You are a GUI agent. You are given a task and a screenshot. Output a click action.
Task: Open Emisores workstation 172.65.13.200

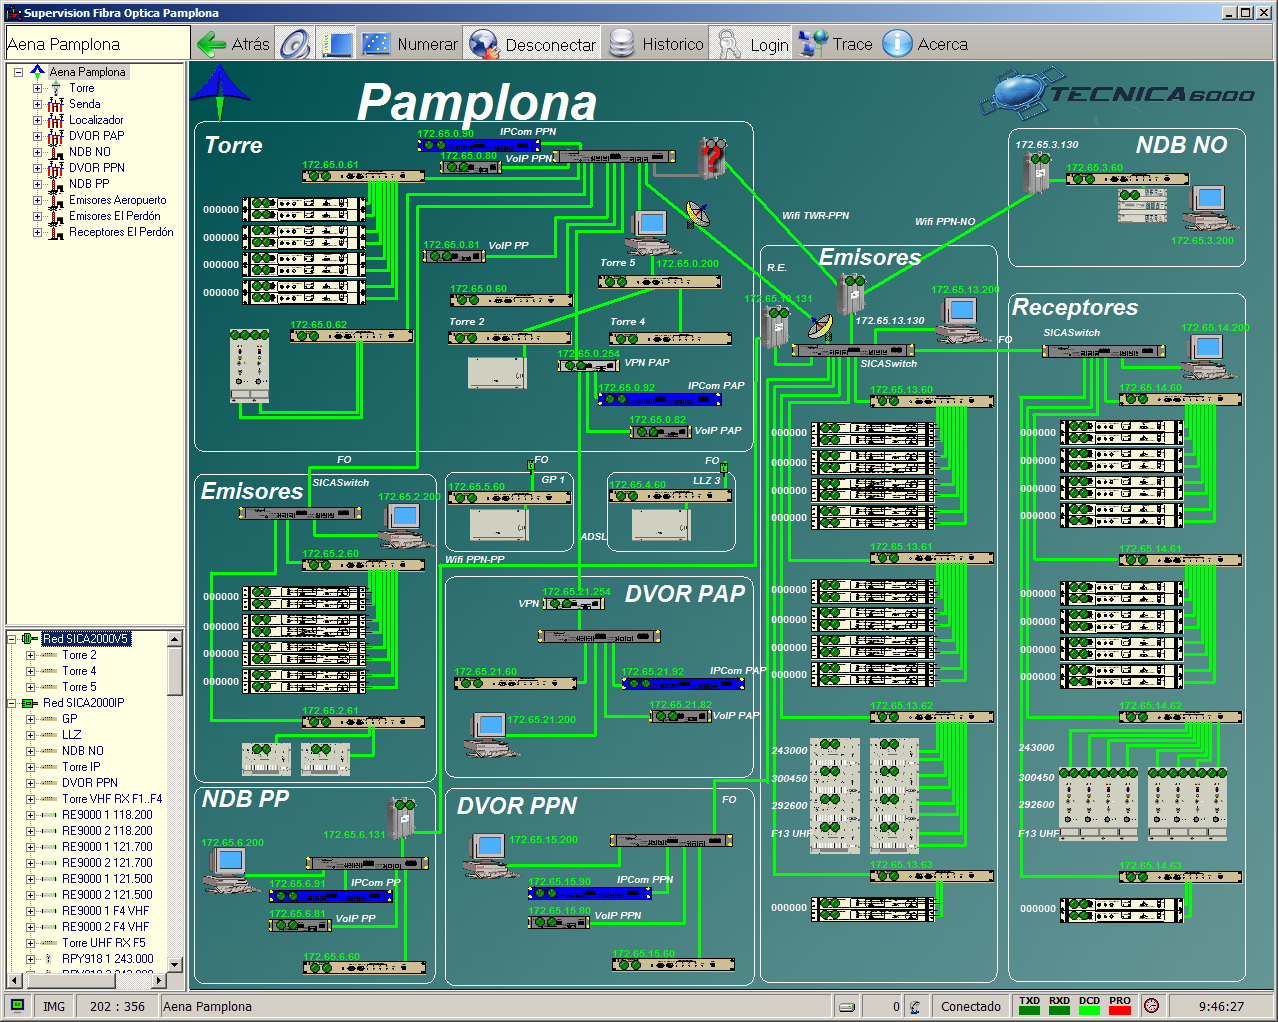point(963,320)
